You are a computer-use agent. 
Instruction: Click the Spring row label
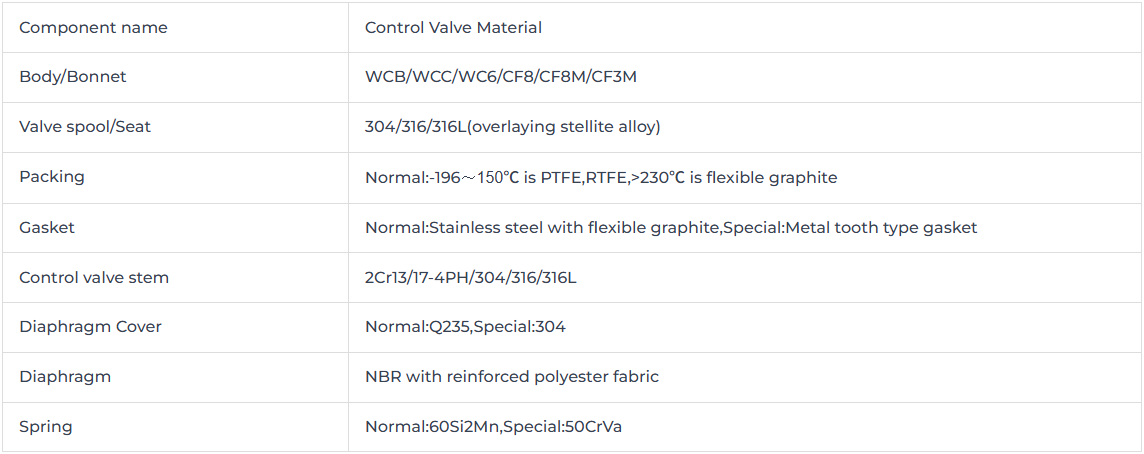[x=45, y=427]
